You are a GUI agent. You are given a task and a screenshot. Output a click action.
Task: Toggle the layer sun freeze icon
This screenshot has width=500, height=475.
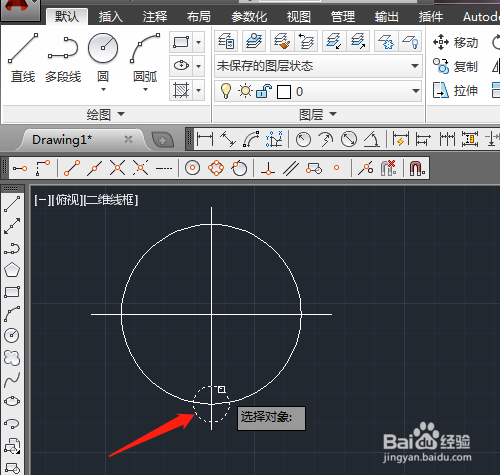click(x=245, y=91)
